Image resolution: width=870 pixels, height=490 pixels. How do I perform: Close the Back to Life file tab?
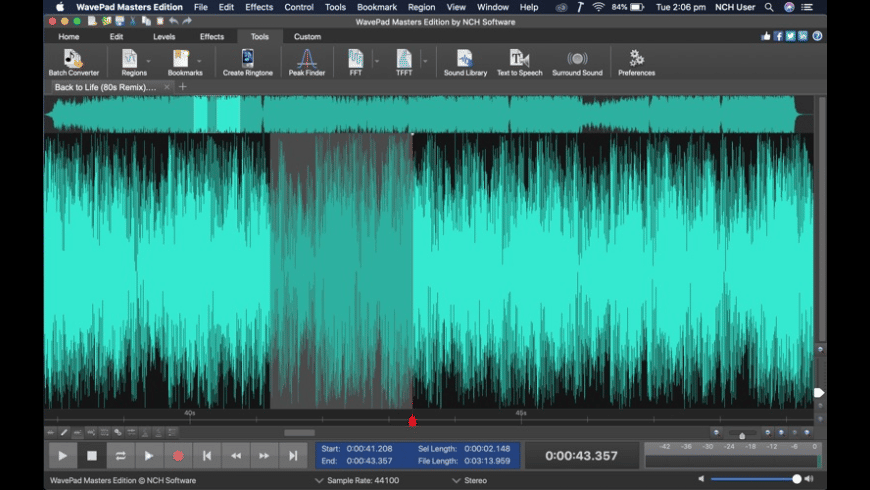pos(167,87)
